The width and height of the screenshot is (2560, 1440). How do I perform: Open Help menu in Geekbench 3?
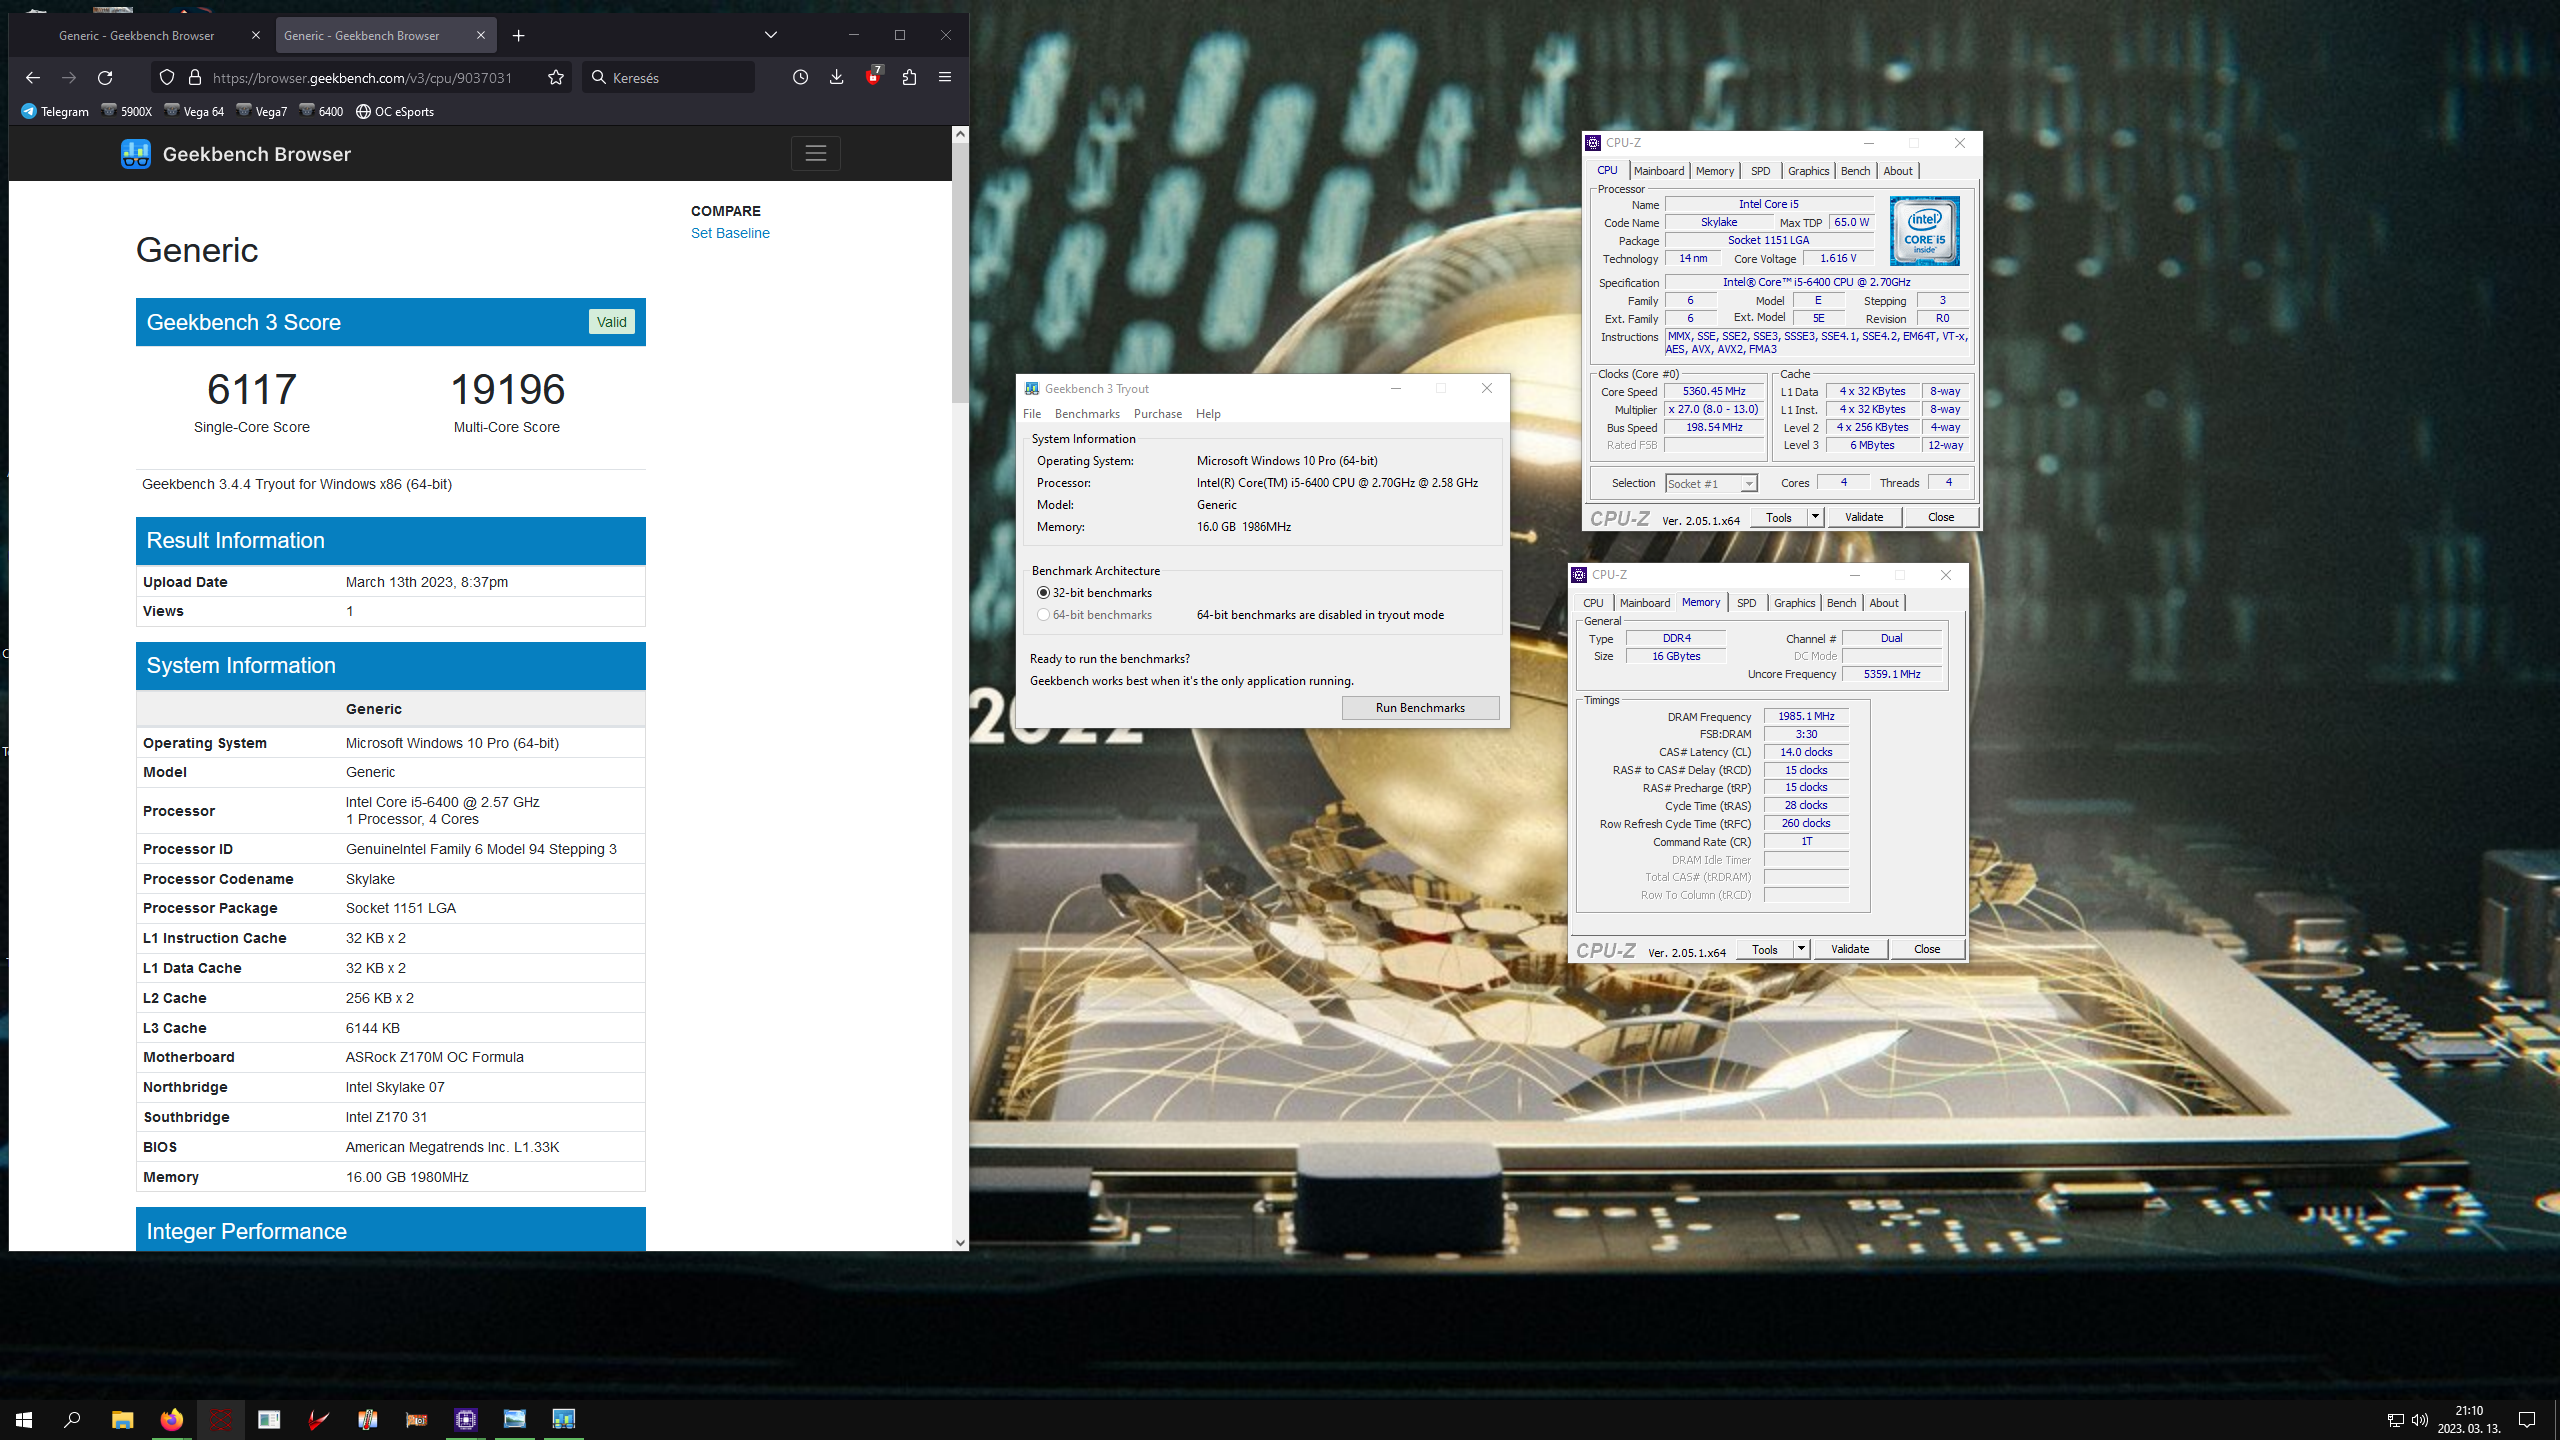tap(1208, 414)
